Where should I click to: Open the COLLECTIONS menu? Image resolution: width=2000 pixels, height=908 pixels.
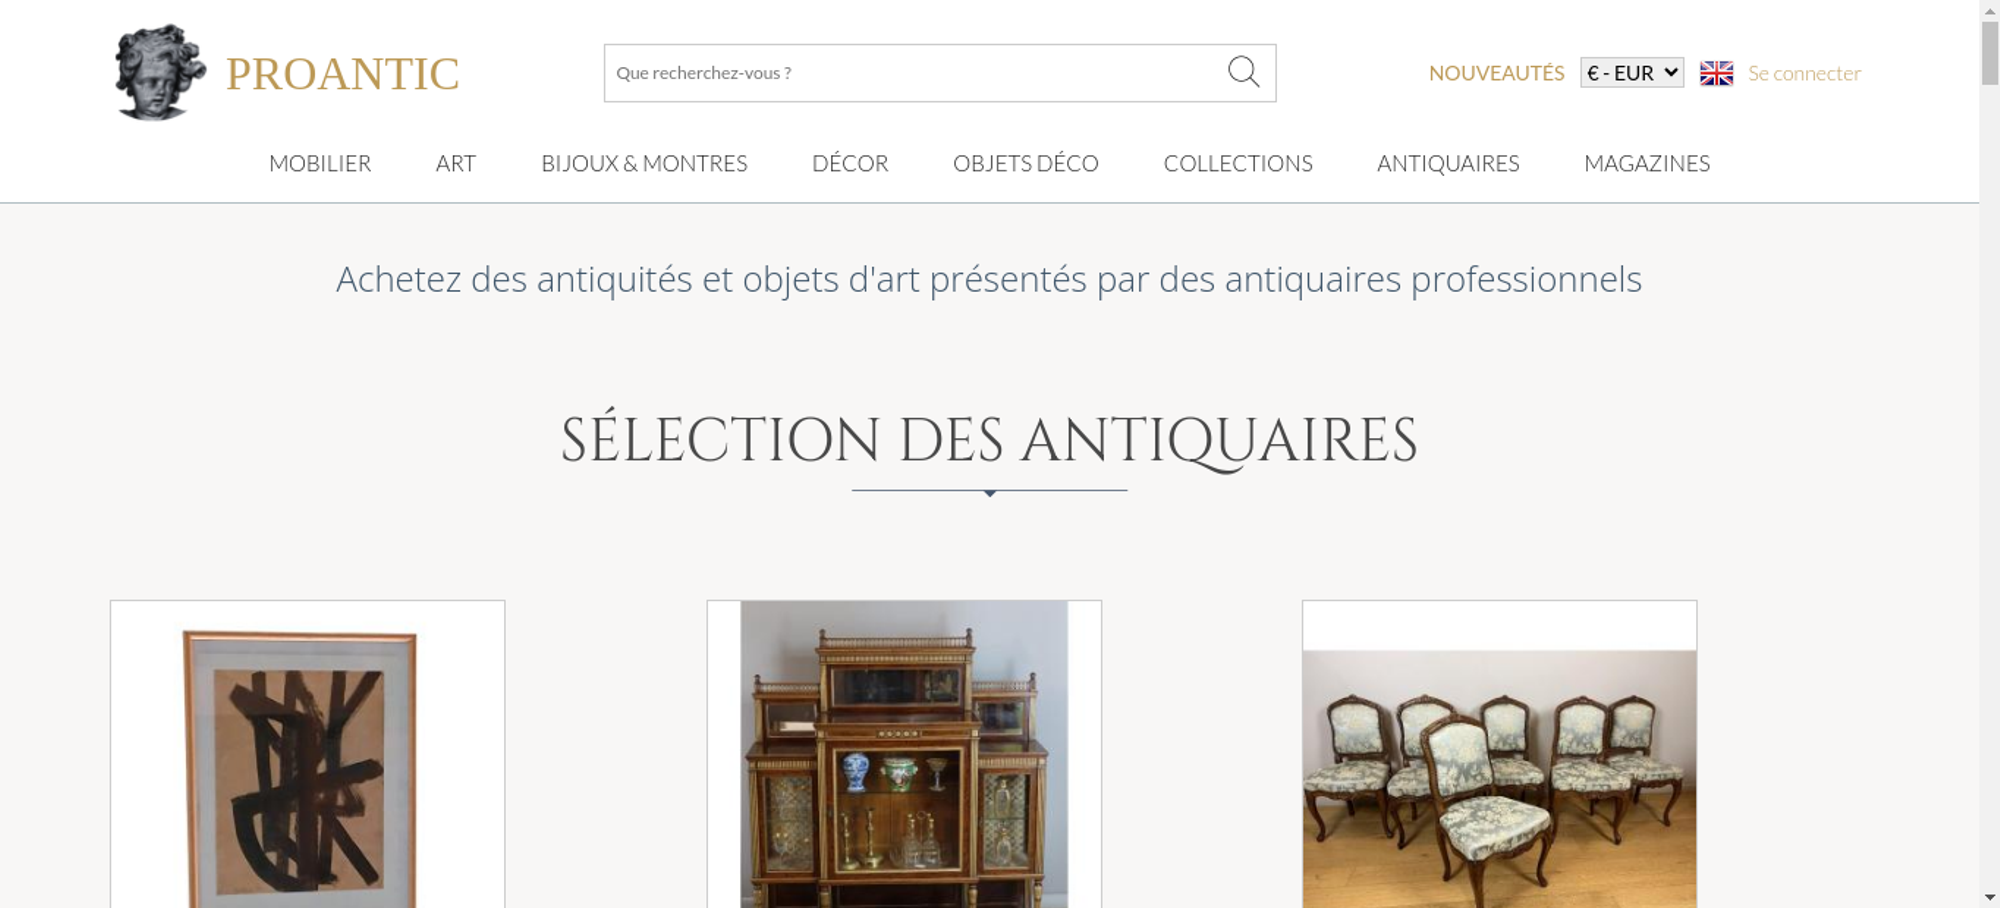coord(1238,163)
